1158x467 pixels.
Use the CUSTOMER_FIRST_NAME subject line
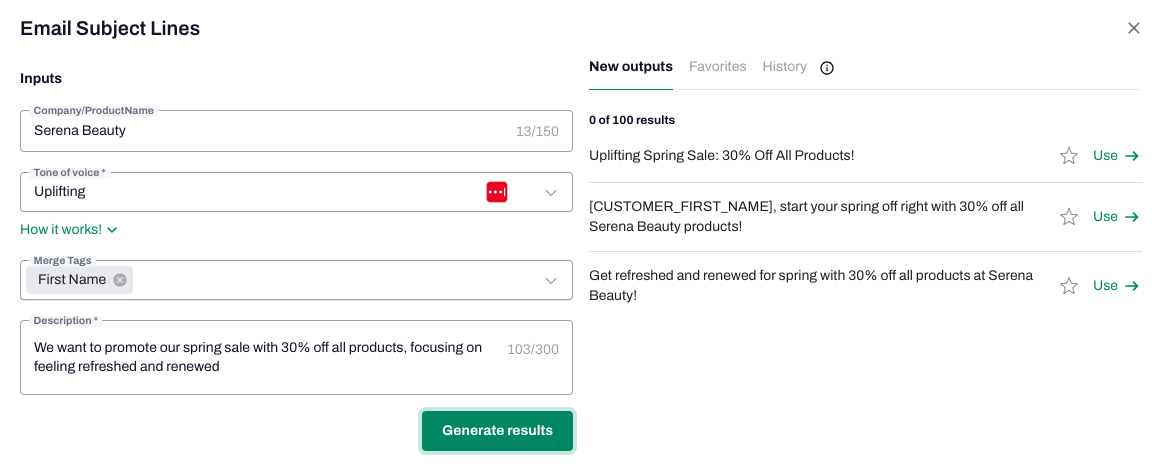tap(1116, 217)
